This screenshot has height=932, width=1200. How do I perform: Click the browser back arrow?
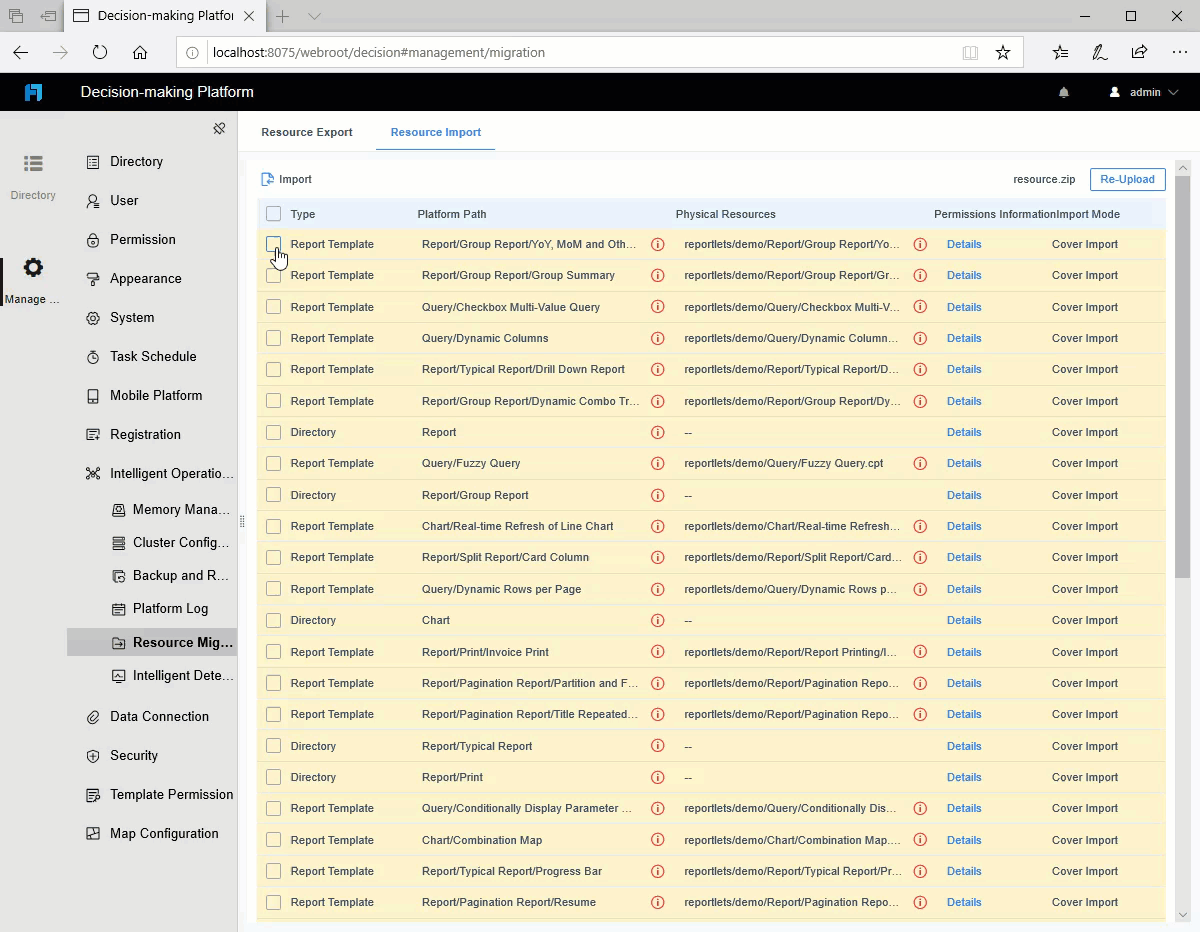pyautogui.click(x=21, y=52)
